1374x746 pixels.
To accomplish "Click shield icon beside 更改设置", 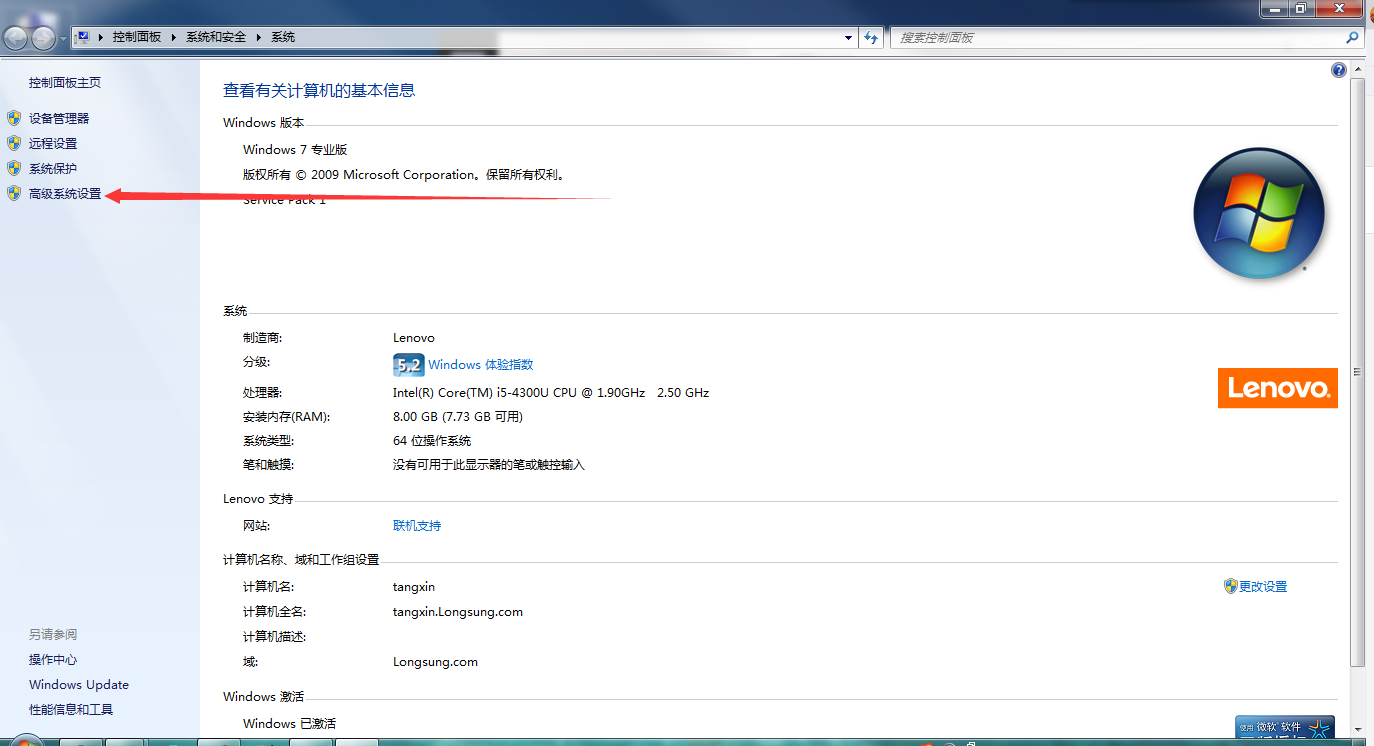I will [1231, 586].
